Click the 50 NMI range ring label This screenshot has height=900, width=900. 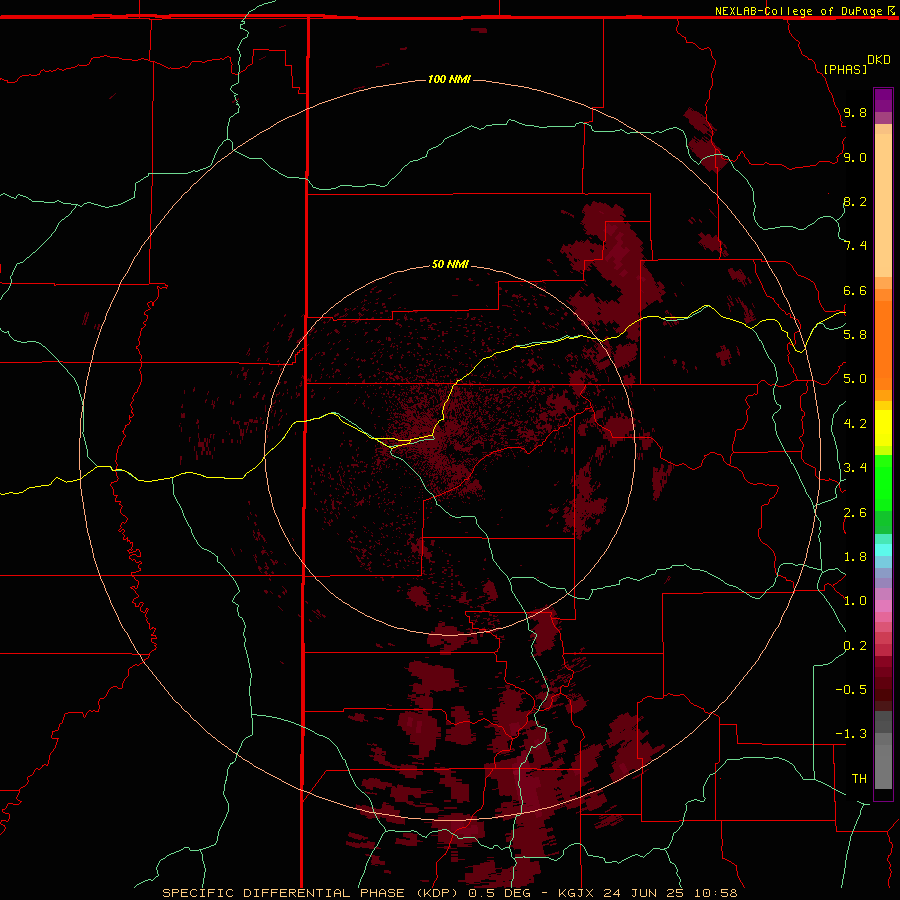click(450, 264)
